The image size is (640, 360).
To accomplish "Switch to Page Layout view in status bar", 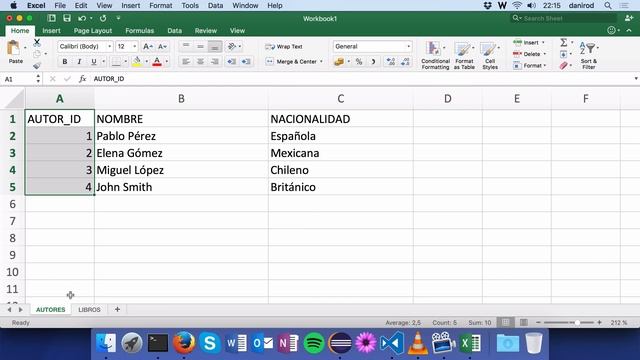I will 524,322.
